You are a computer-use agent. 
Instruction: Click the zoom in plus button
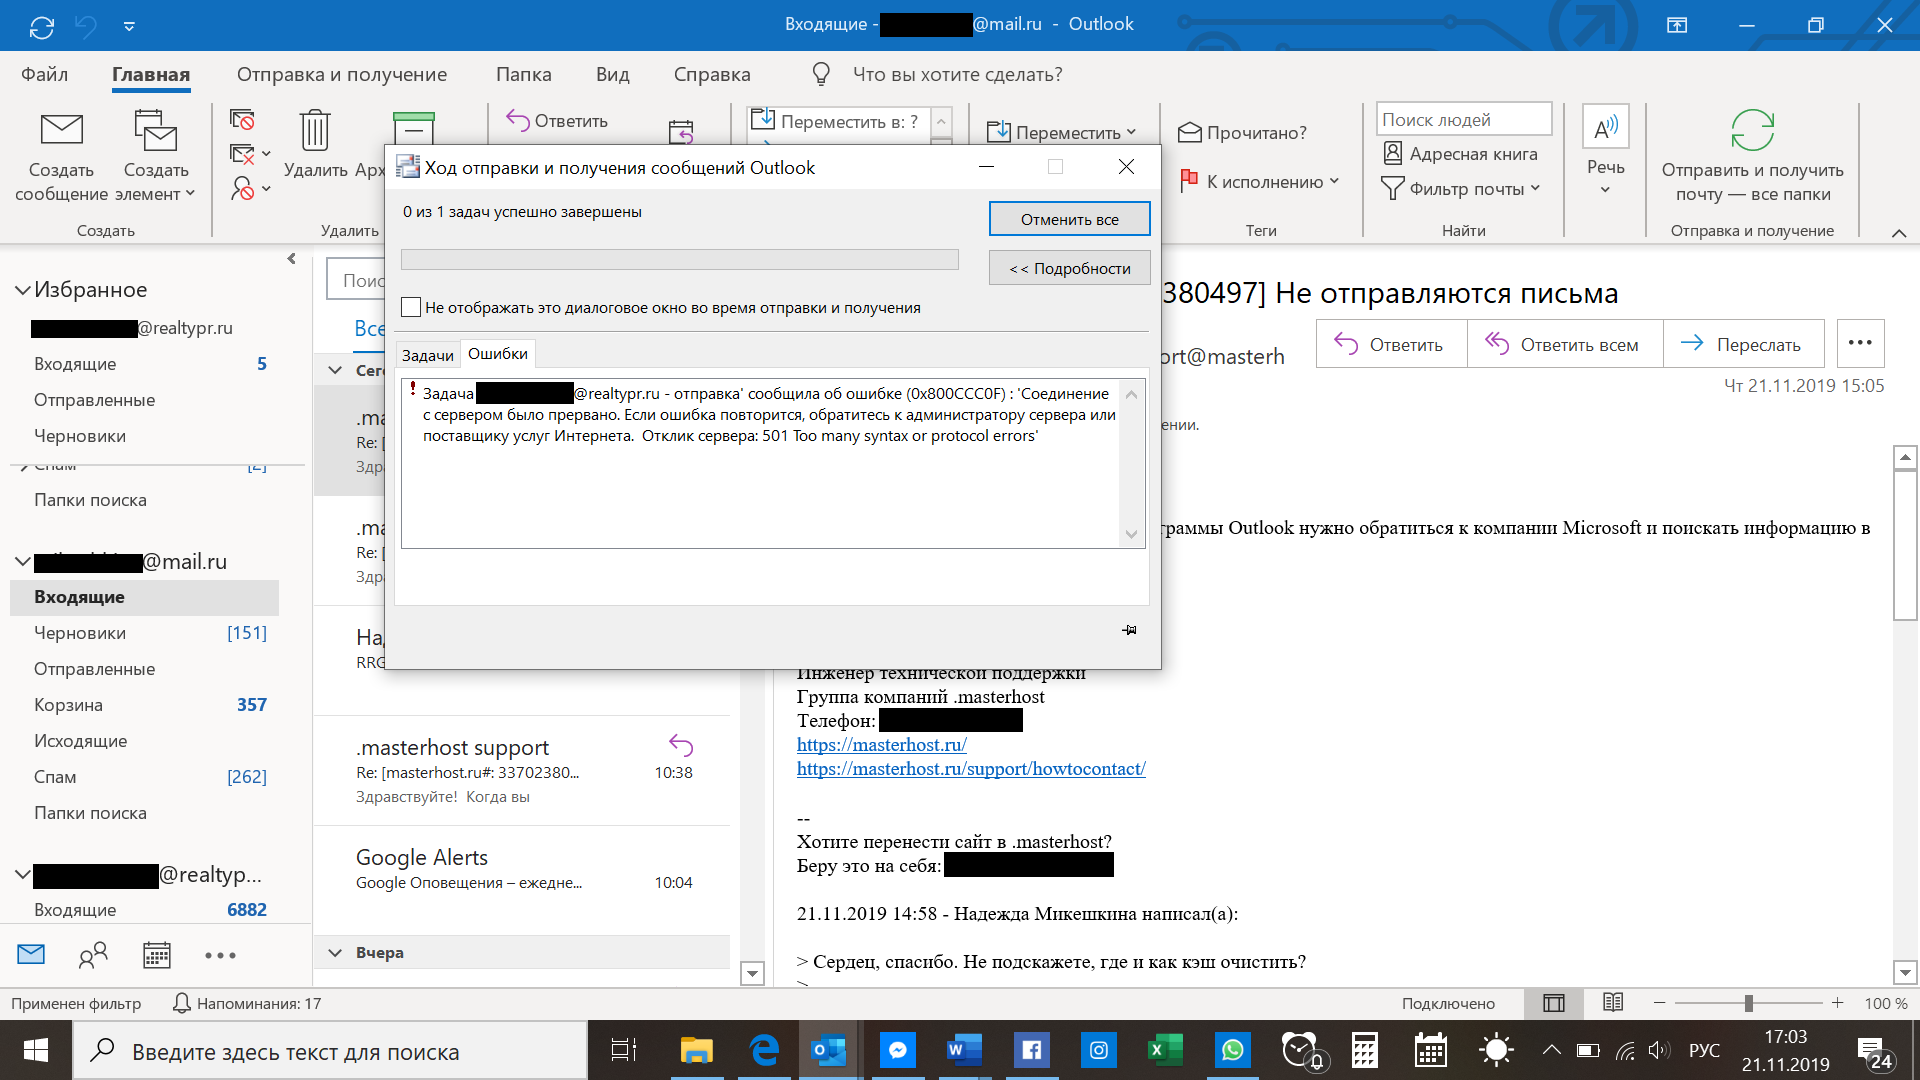(1837, 1003)
